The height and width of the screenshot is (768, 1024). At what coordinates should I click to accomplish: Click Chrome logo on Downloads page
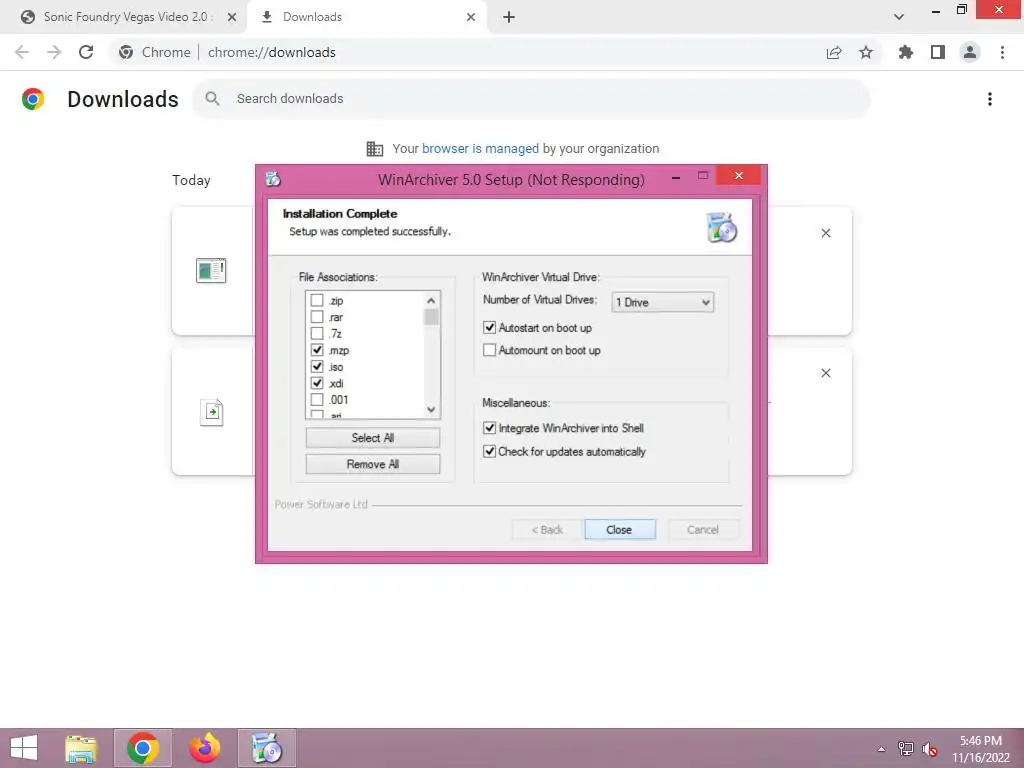pyautogui.click(x=33, y=99)
